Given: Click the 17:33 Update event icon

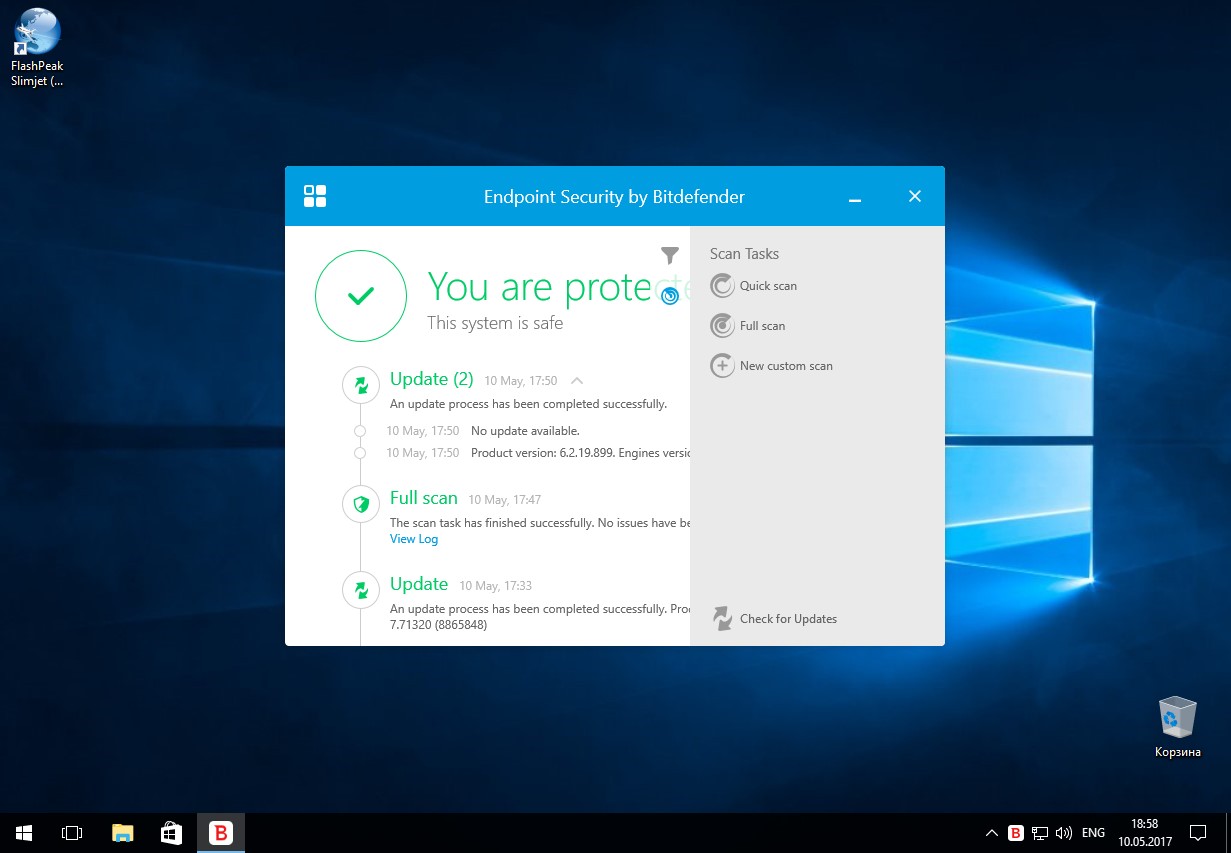Looking at the screenshot, I should [x=360, y=590].
